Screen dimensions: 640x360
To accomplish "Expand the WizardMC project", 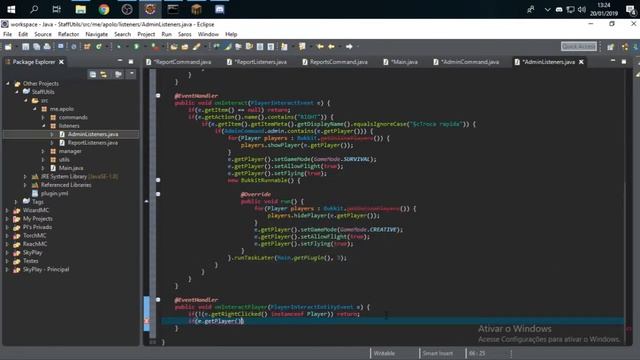I will tap(7, 211).
